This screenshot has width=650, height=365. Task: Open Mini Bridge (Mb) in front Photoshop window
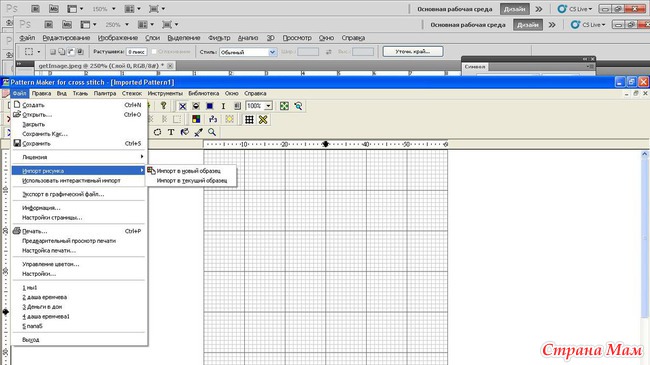click(x=67, y=25)
